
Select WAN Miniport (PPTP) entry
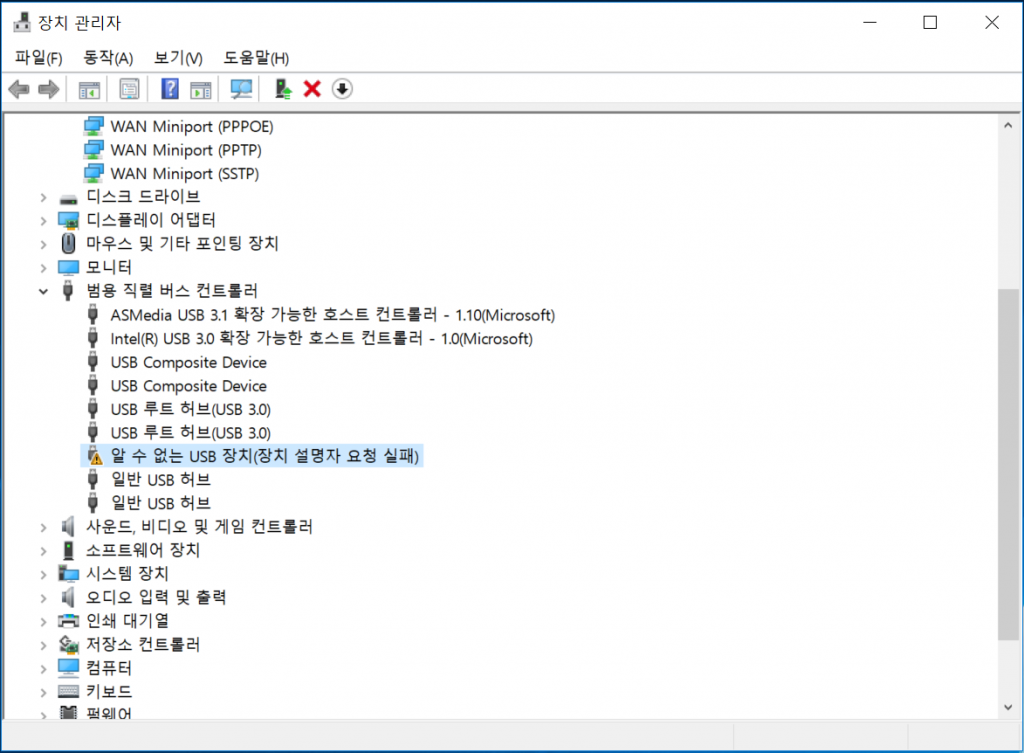pyautogui.click(x=186, y=150)
